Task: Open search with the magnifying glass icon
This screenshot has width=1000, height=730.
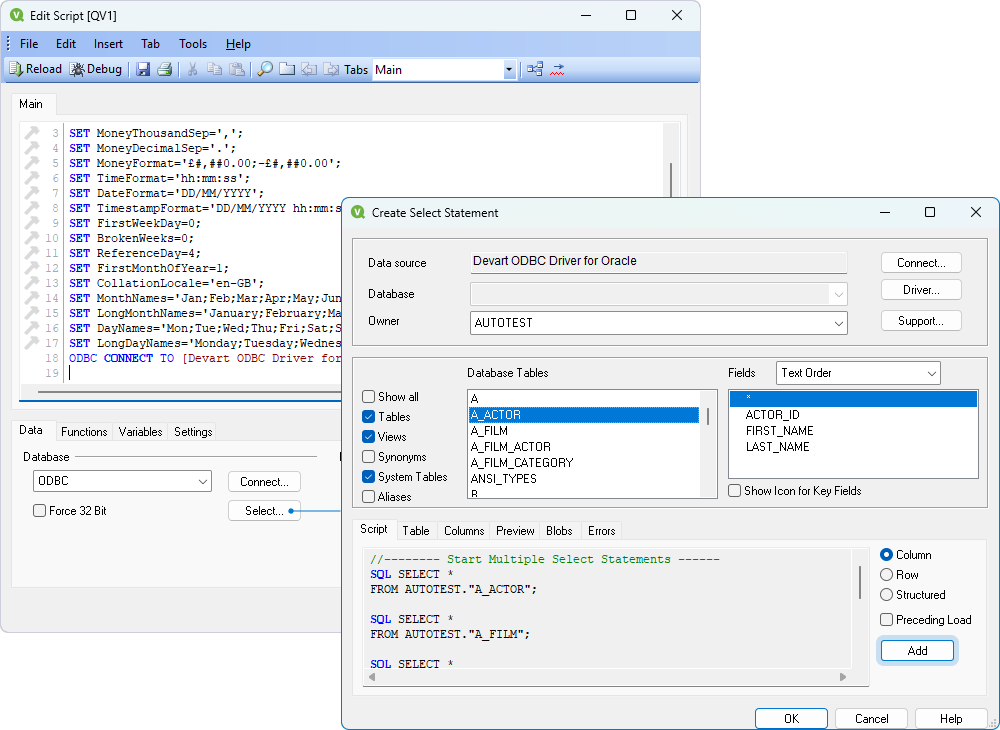Action: (265, 70)
